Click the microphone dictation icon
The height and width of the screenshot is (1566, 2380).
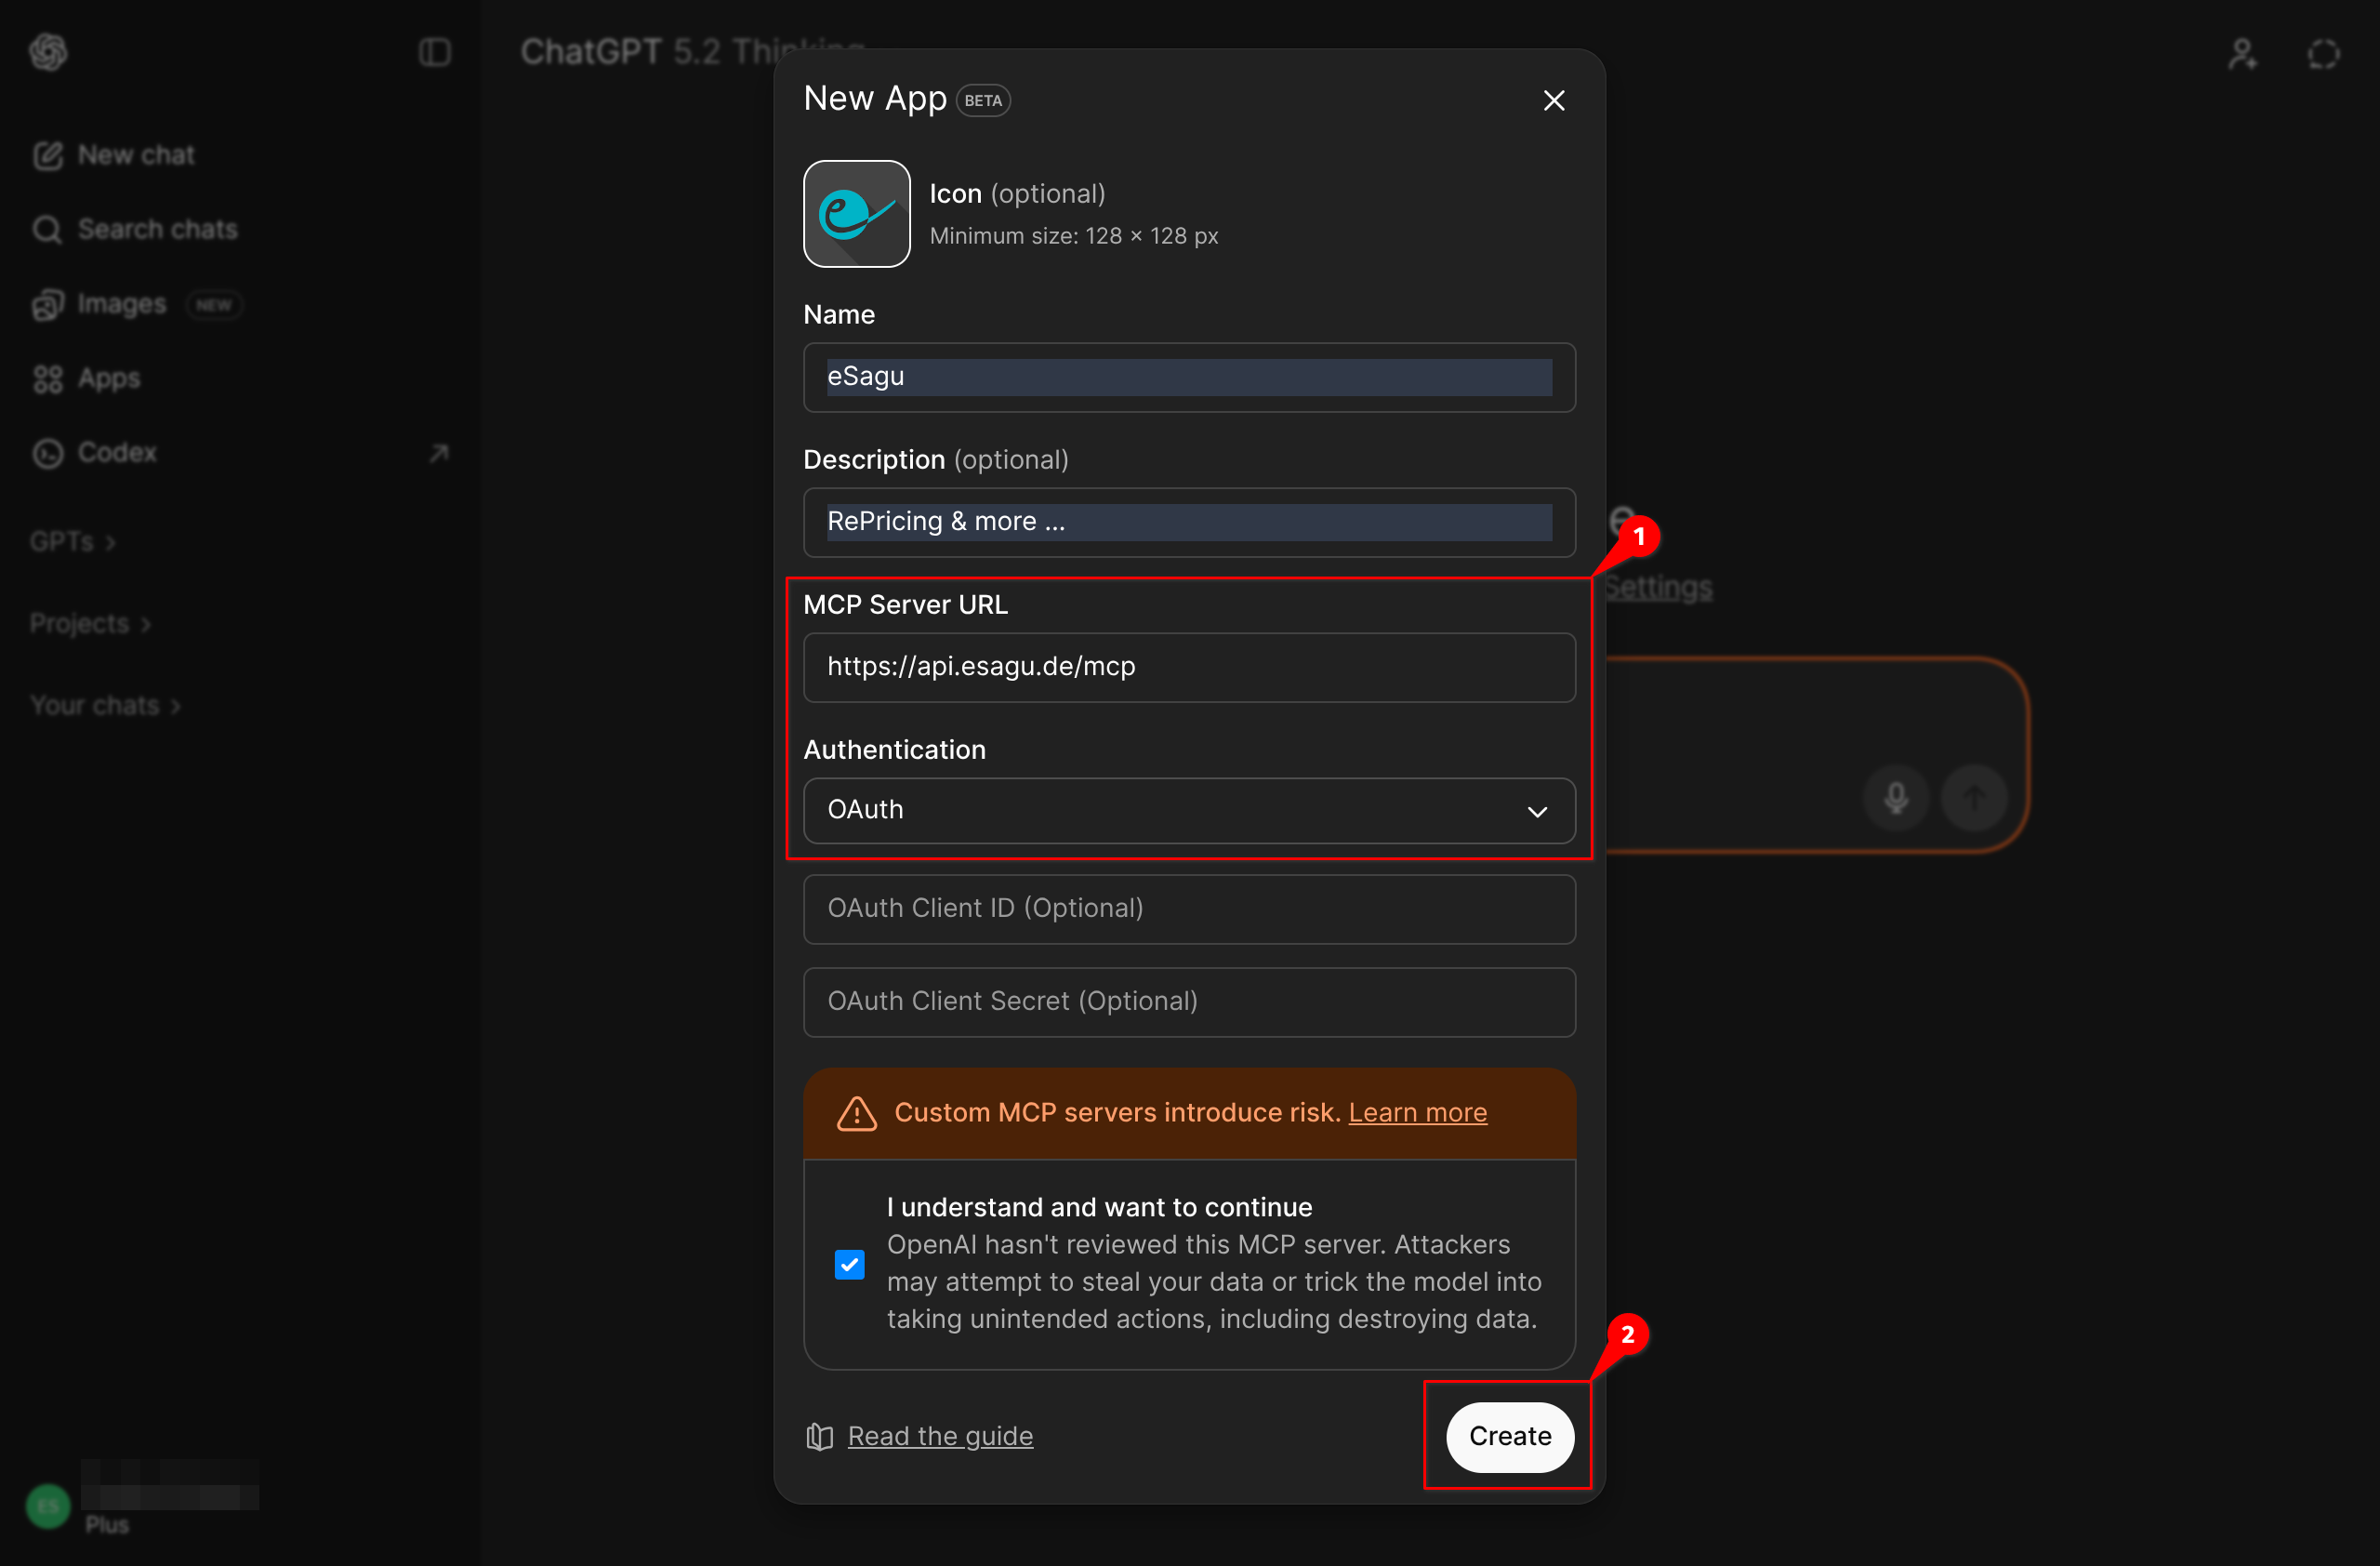tap(1895, 797)
